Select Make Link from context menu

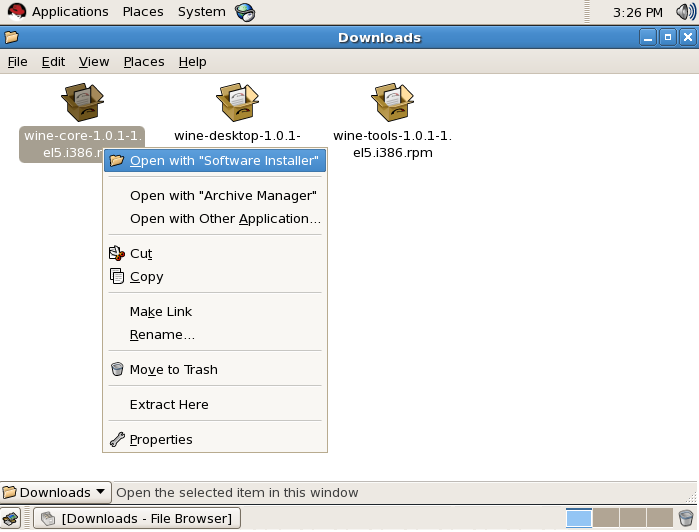(x=215, y=311)
